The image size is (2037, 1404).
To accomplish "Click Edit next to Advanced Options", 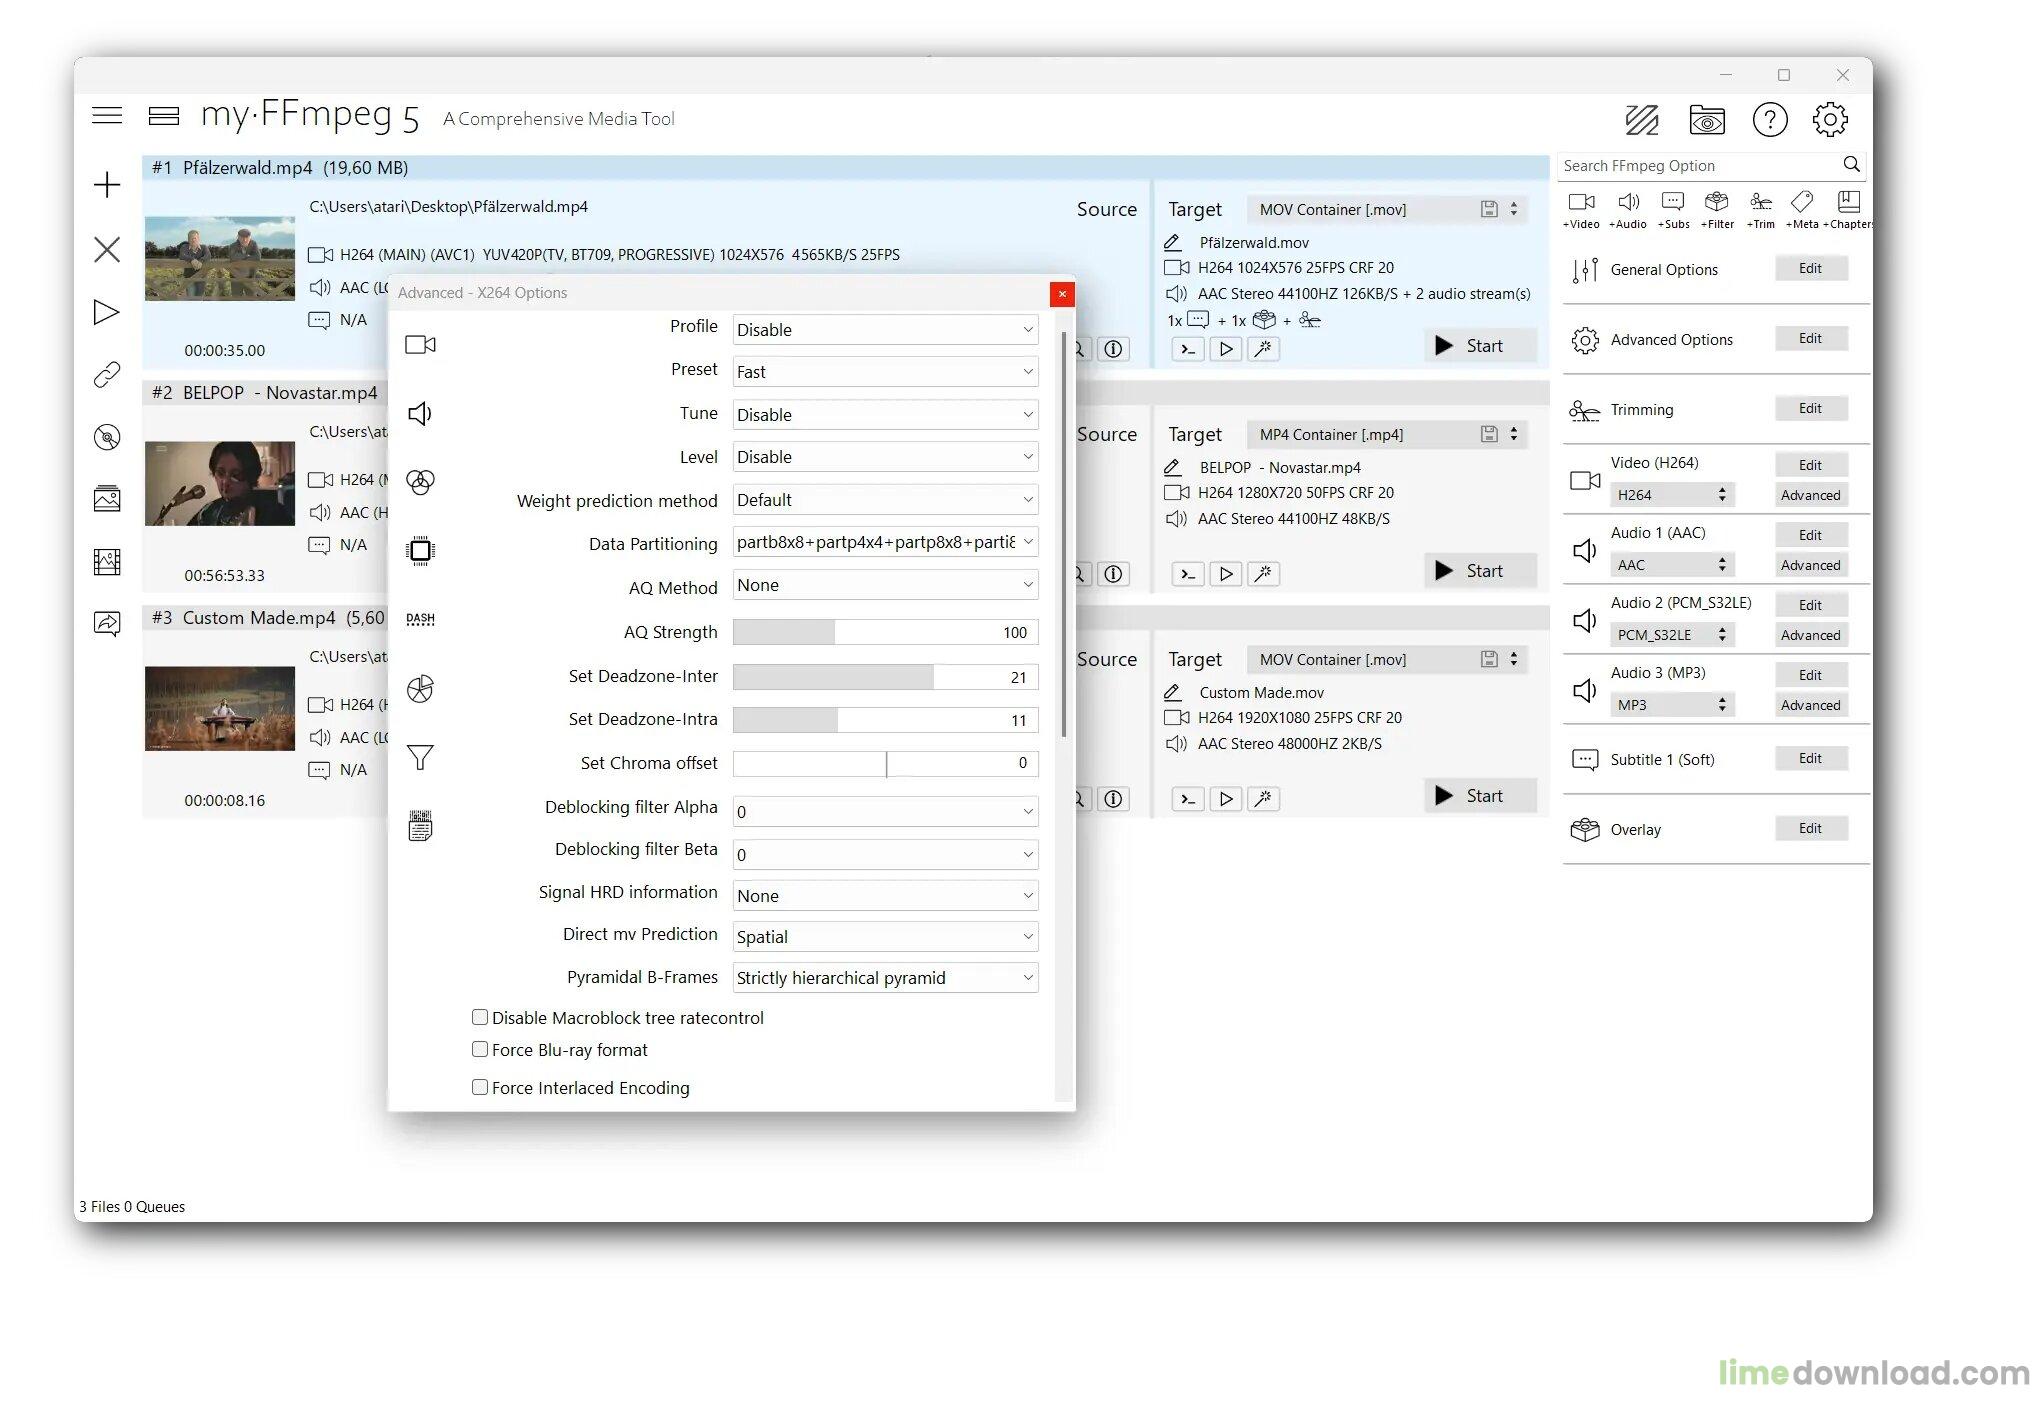I will click(x=1809, y=339).
